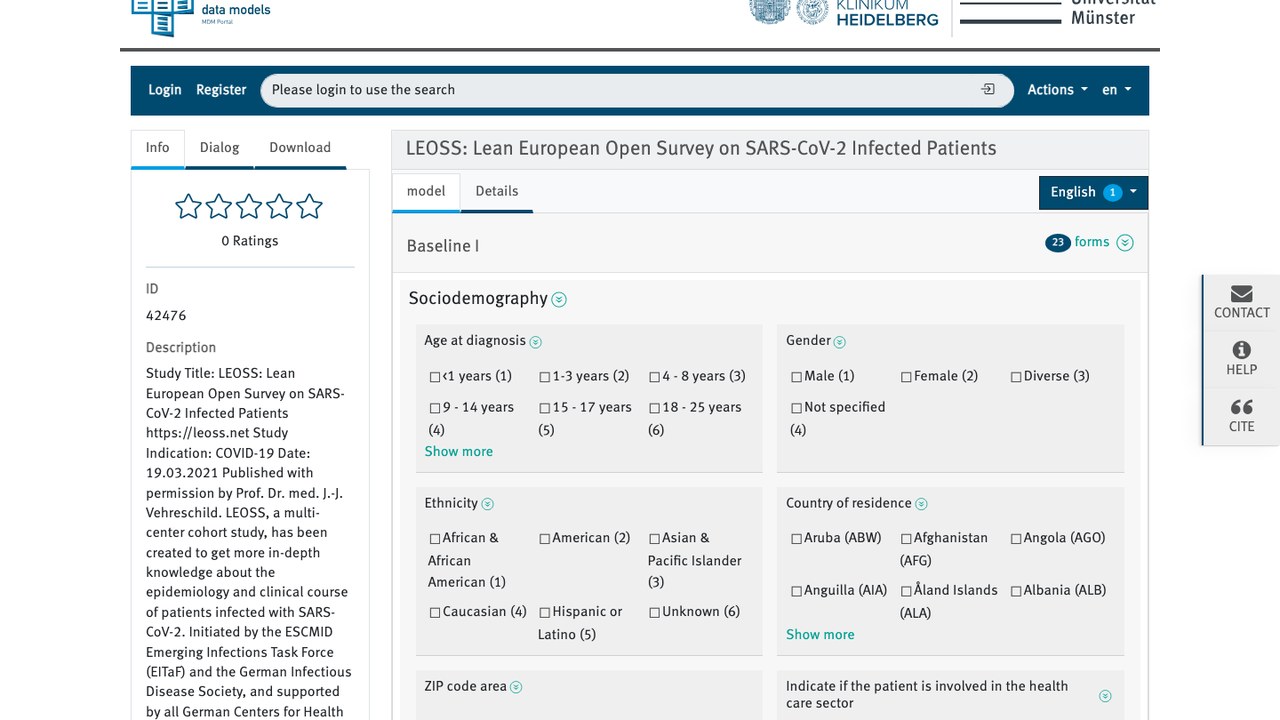Select the model tab
The image size is (1280, 720).
[426, 191]
